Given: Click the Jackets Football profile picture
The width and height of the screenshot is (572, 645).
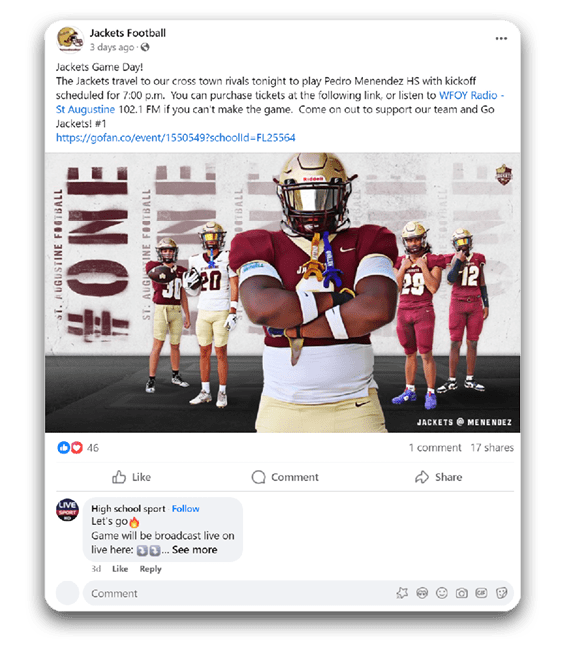Looking at the screenshot, I should [x=70, y=40].
